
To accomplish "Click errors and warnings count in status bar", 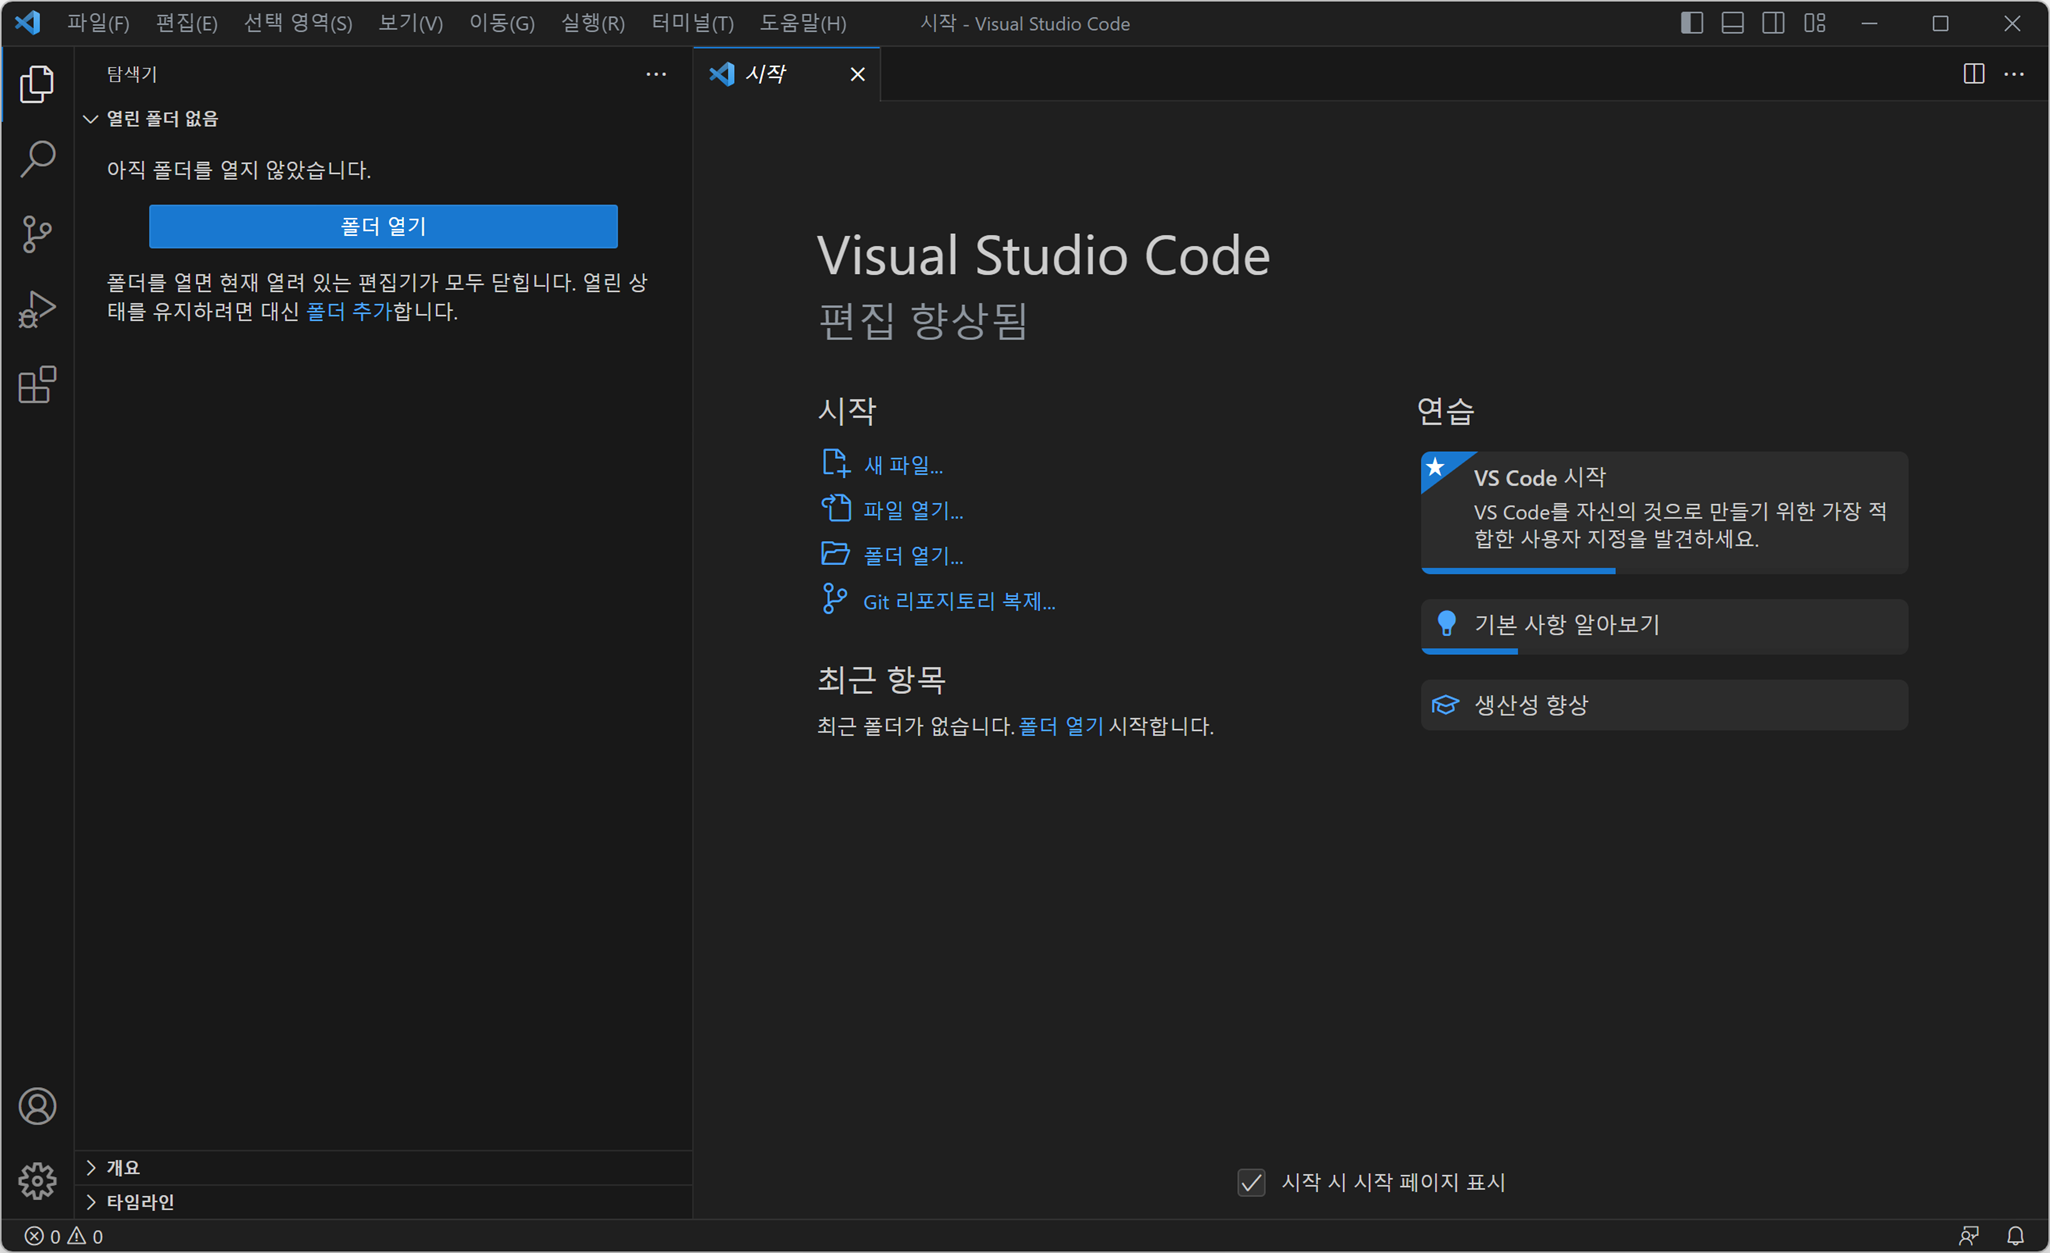I will [64, 1236].
